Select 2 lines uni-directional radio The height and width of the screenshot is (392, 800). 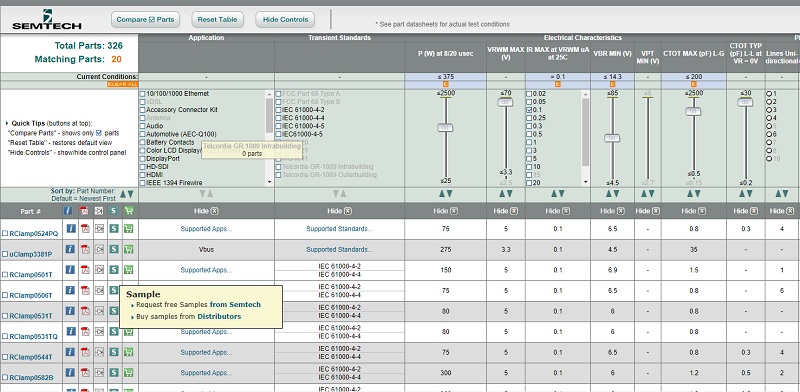769,102
